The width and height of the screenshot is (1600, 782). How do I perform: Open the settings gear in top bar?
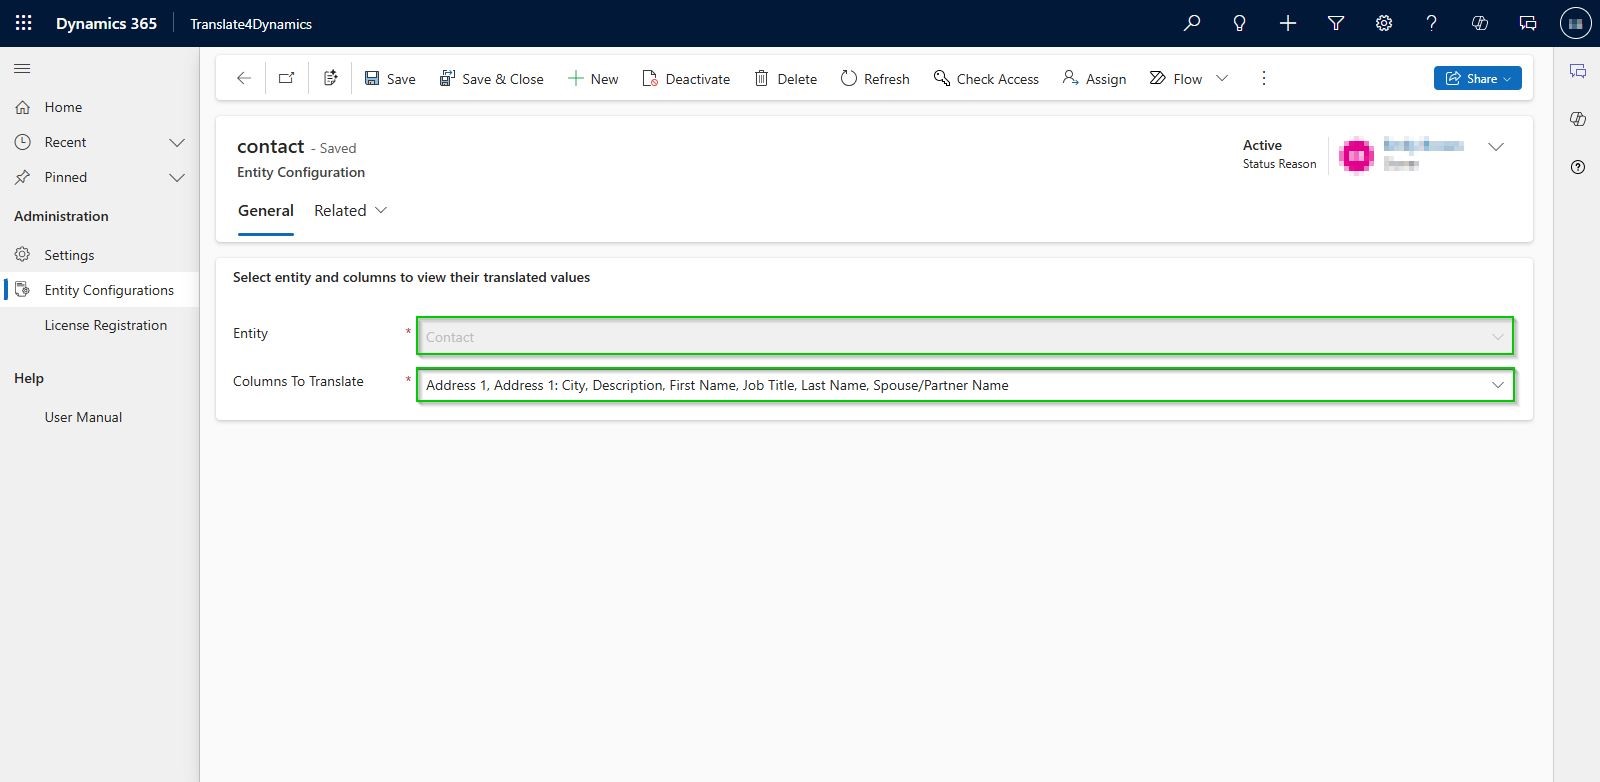coord(1383,23)
